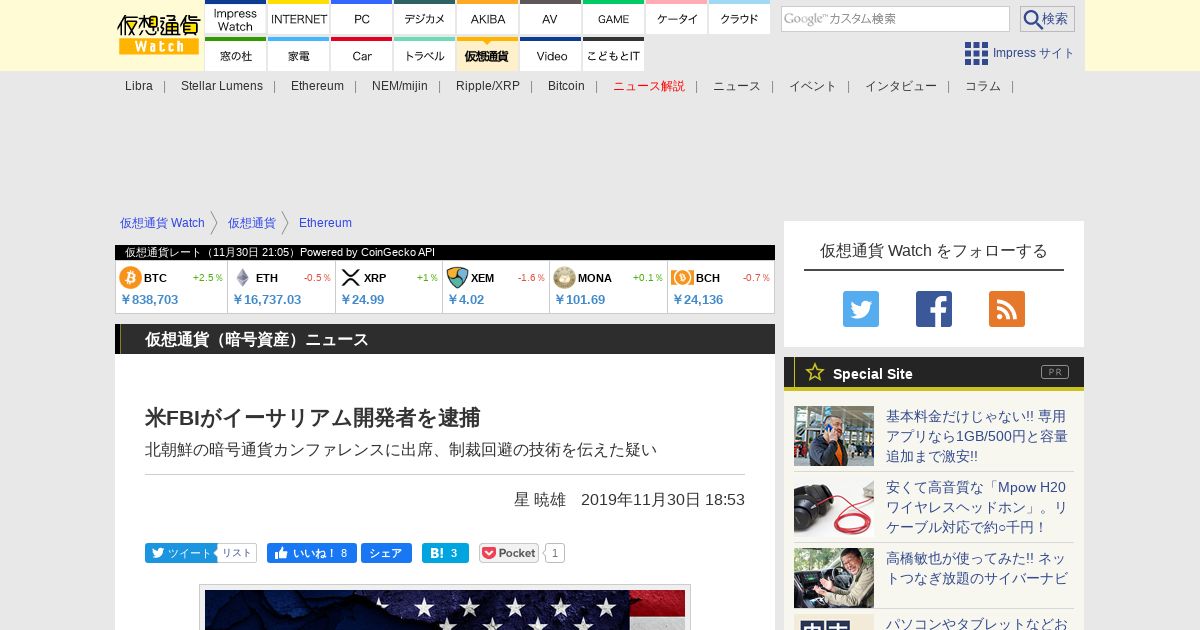The image size is (1200, 630).
Task: Click the search magnifier 検索 button
Action: tap(1047, 19)
